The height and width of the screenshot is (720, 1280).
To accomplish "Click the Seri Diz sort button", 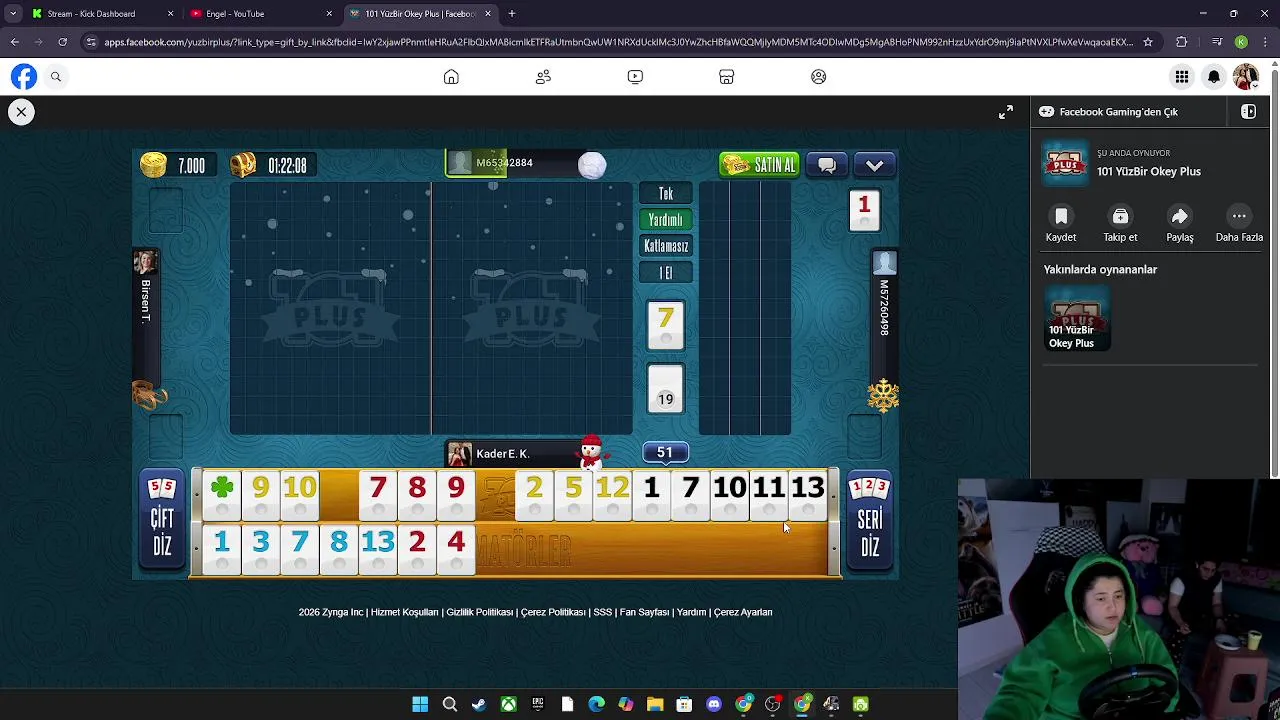I will point(869,519).
